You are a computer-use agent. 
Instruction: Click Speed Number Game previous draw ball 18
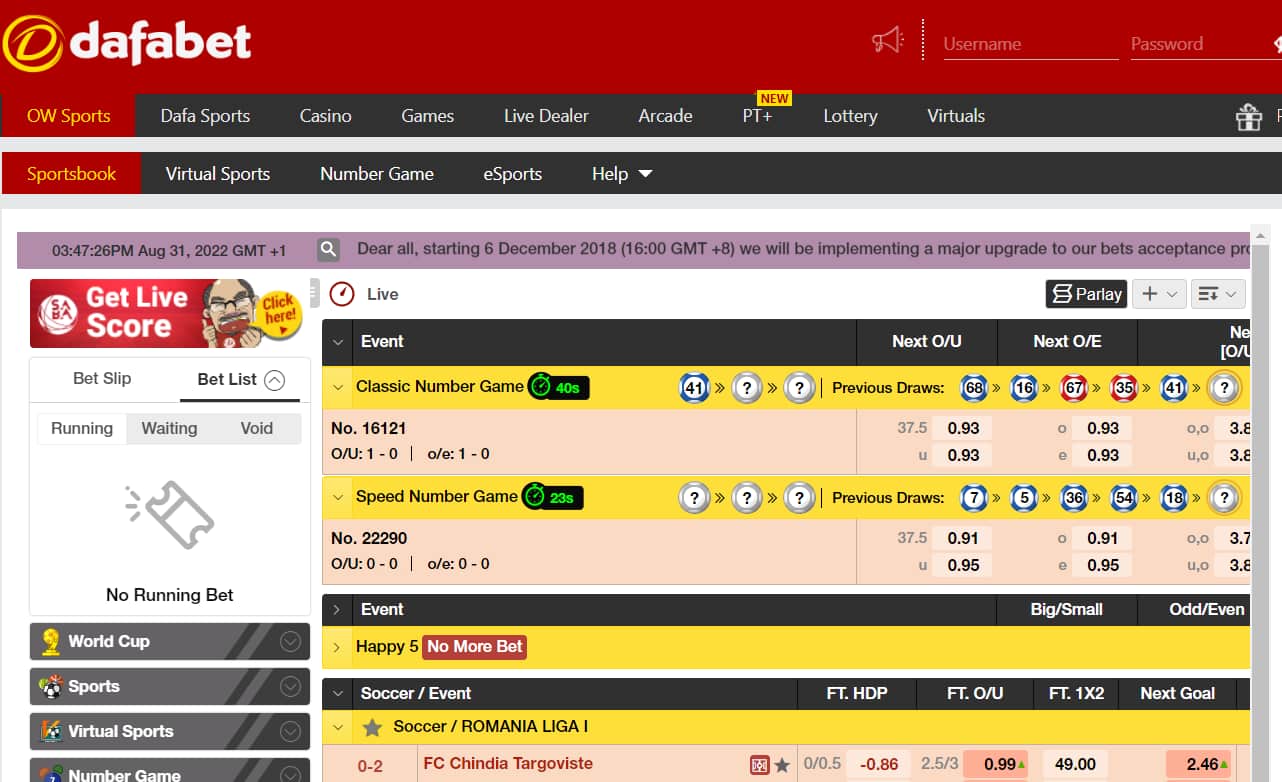1174,497
